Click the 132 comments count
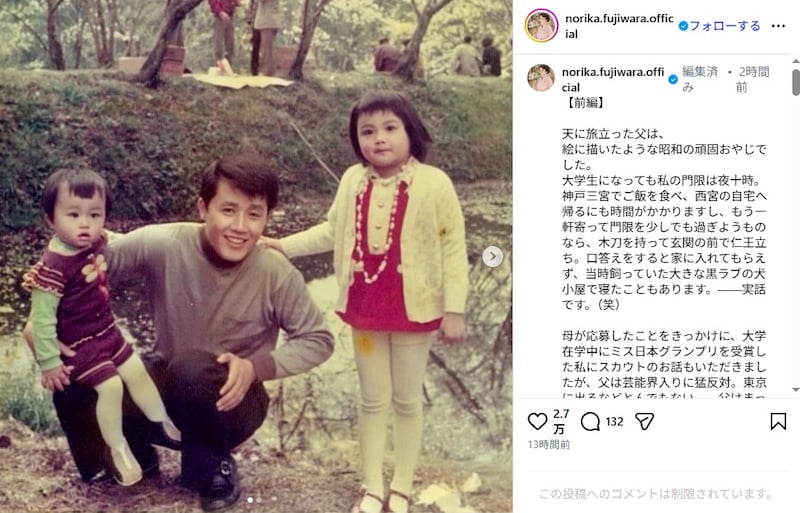This screenshot has height=513, width=800. pyautogui.click(x=614, y=422)
